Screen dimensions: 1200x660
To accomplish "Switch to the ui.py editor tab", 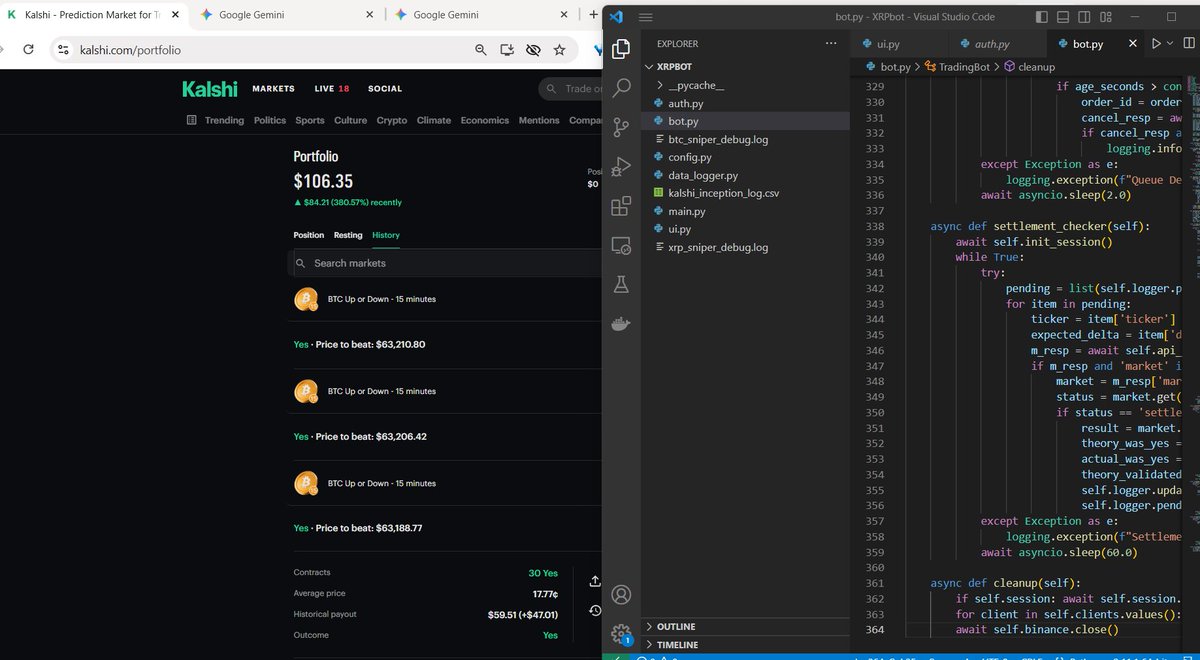I will [888, 44].
